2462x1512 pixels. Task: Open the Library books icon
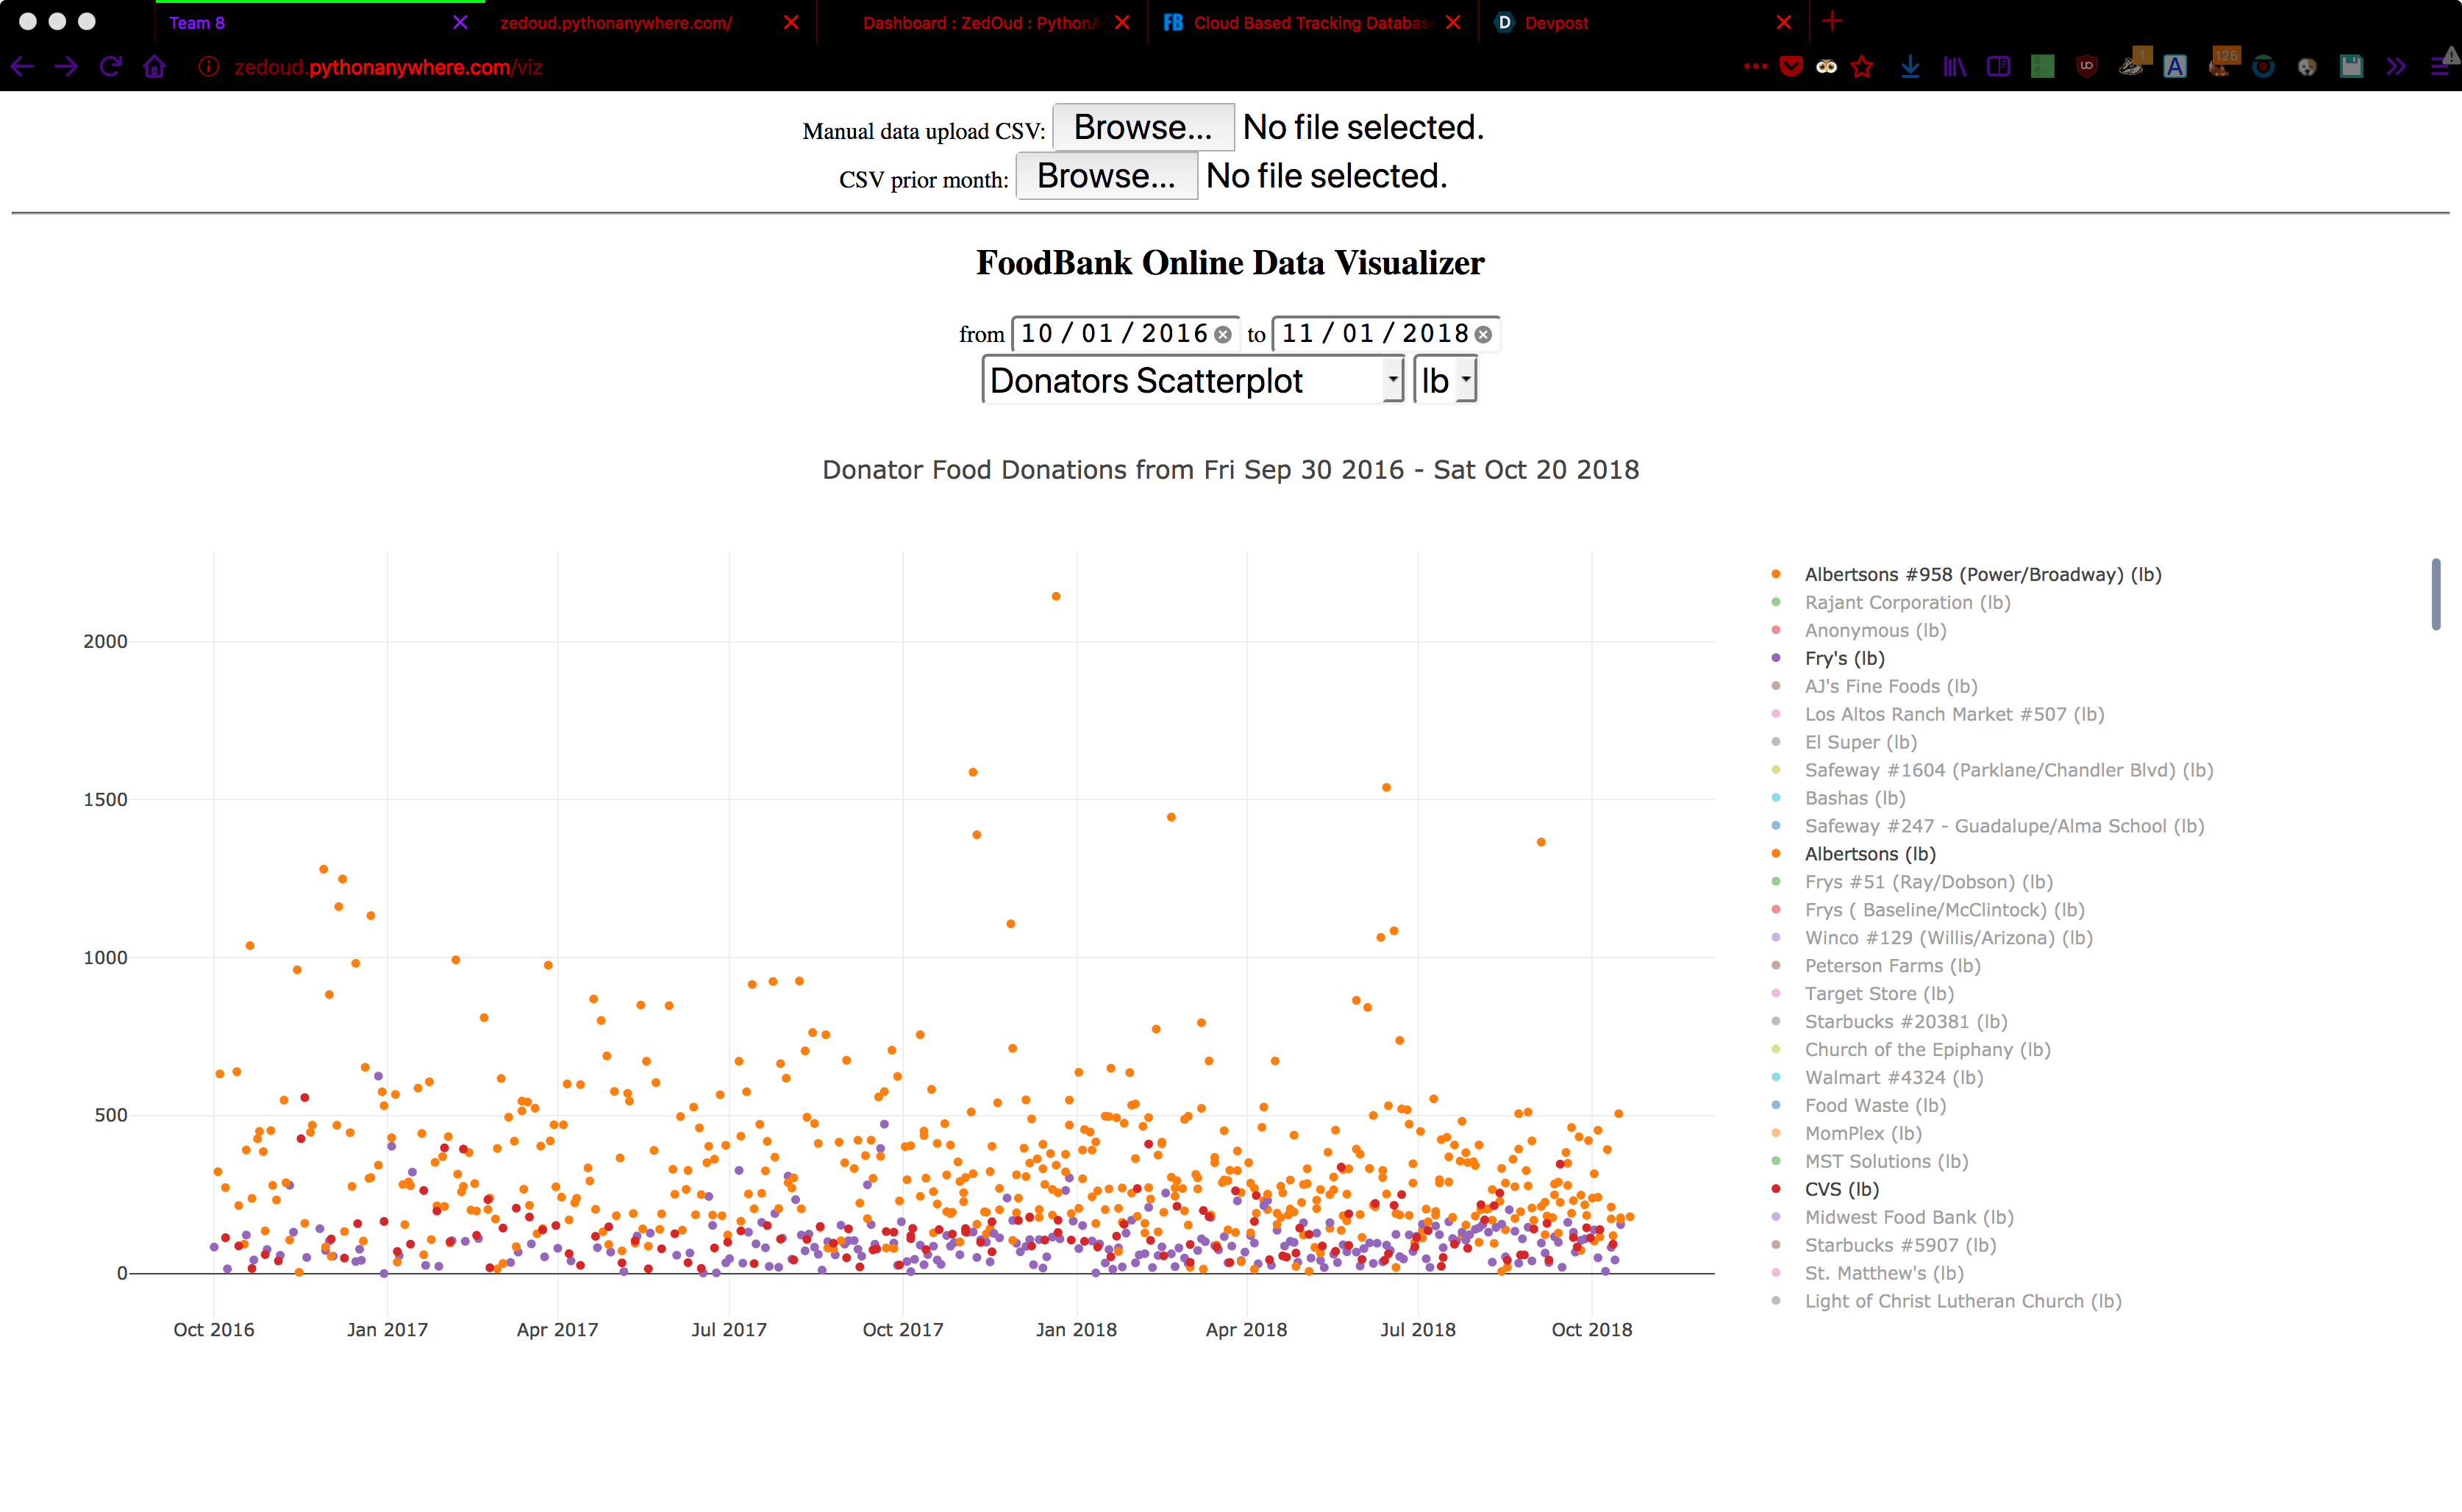1954,67
